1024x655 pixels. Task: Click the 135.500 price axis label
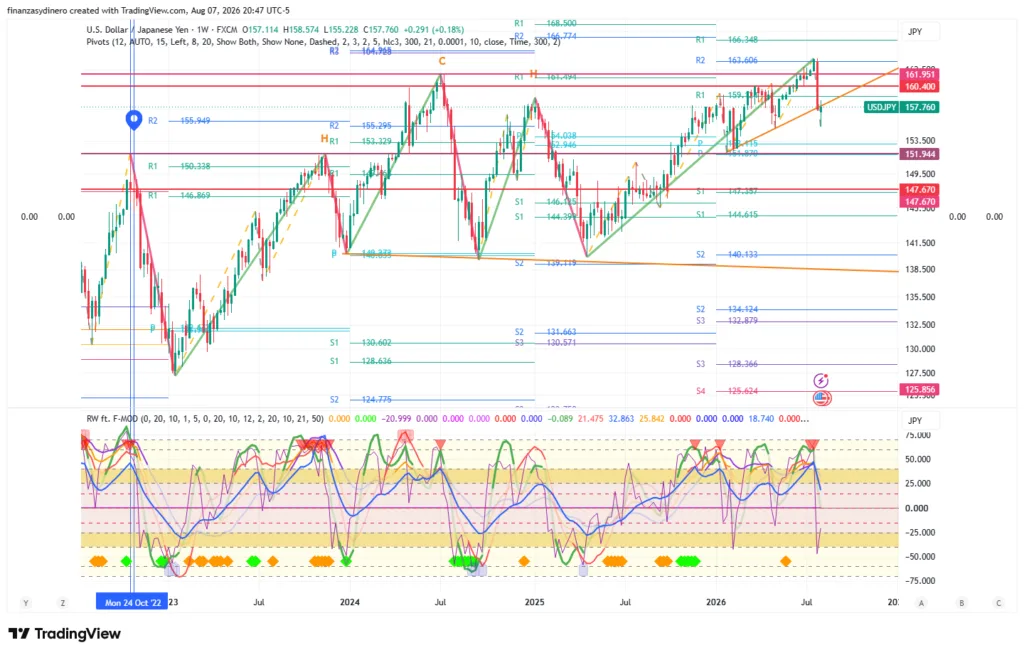[x=920, y=296]
